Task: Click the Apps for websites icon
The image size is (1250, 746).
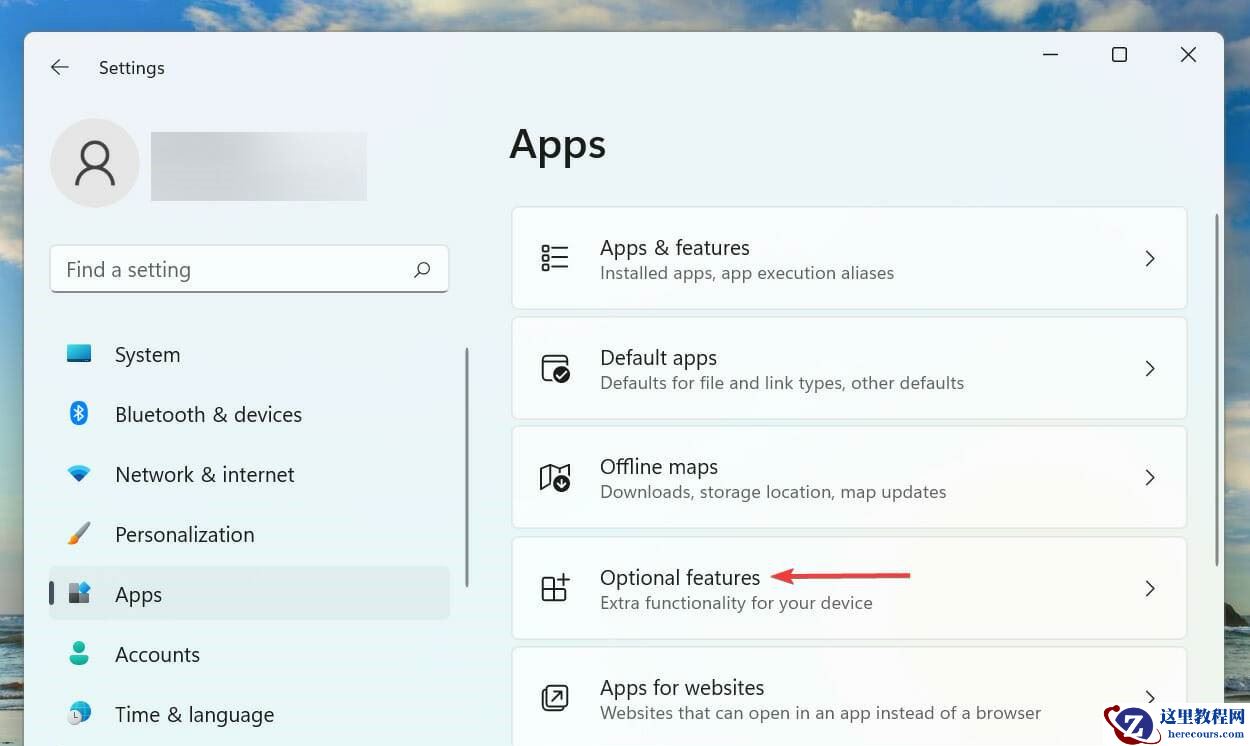Action: [x=555, y=697]
